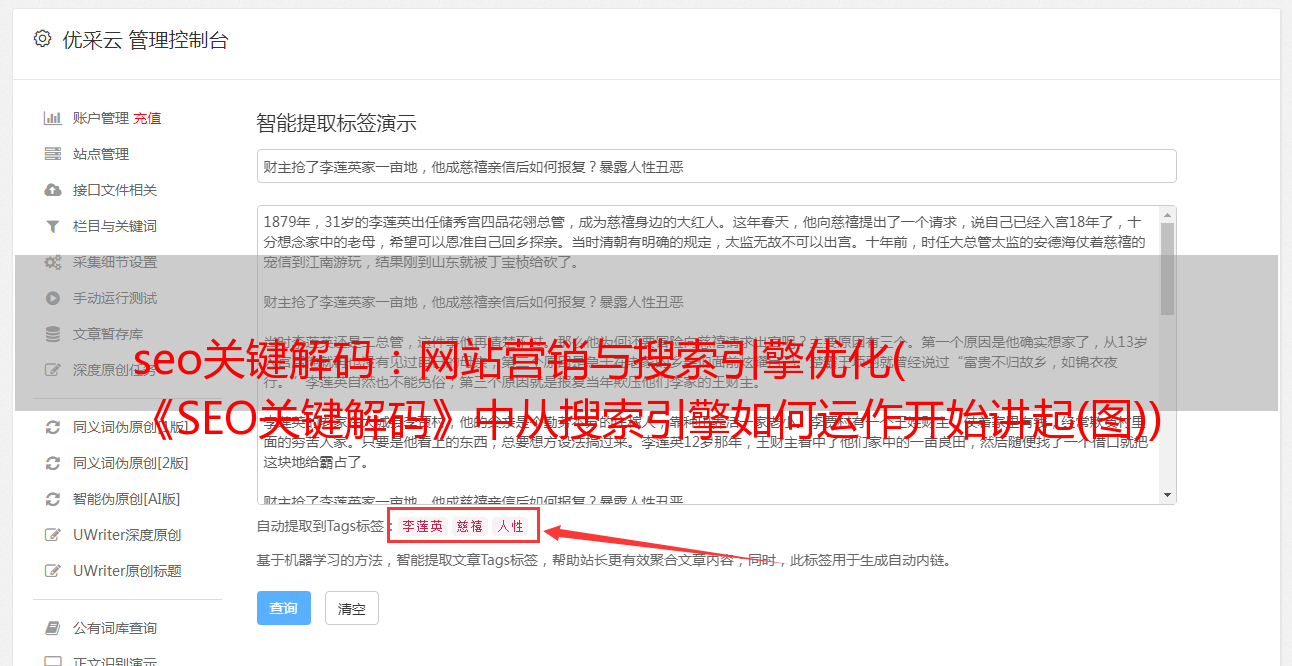Click the 清空 button

pos(352,608)
